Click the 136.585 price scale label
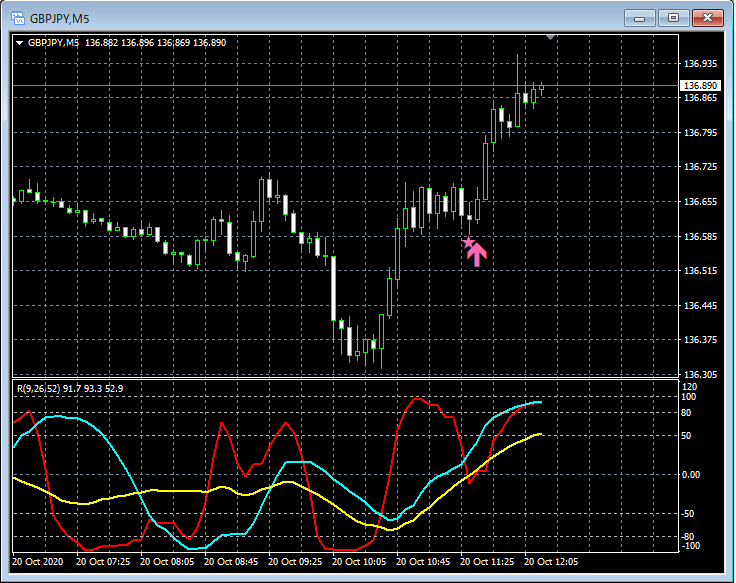Viewport: 736px width, 583px height. pyautogui.click(x=700, y=237)
